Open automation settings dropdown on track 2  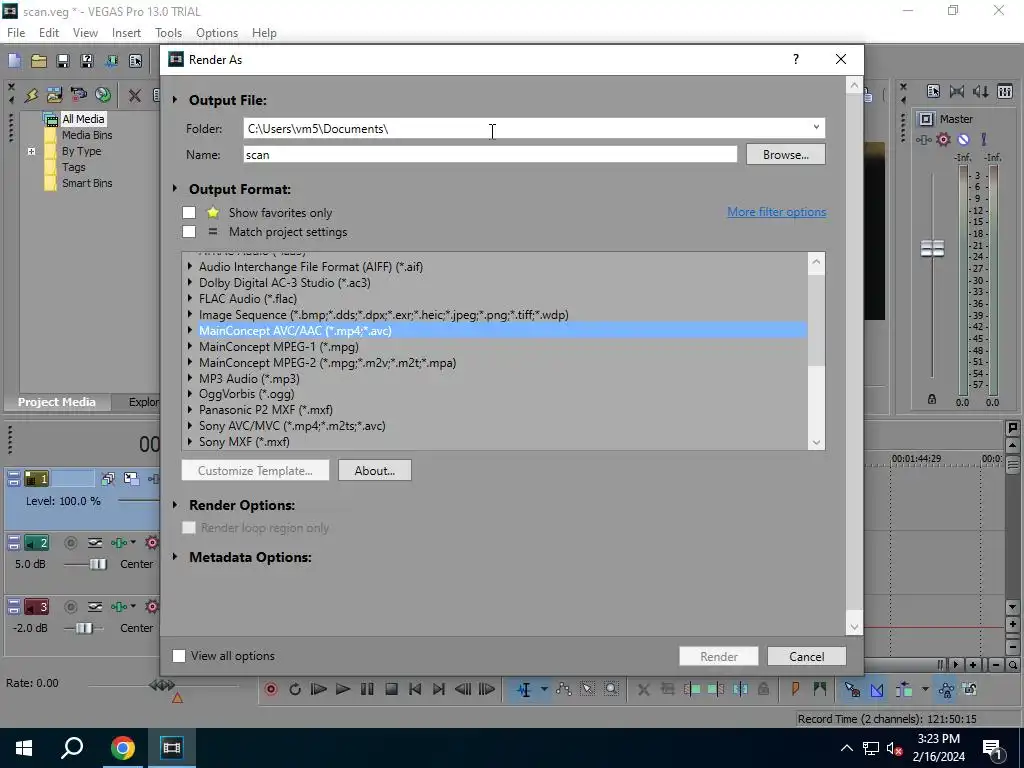(133, 542)
